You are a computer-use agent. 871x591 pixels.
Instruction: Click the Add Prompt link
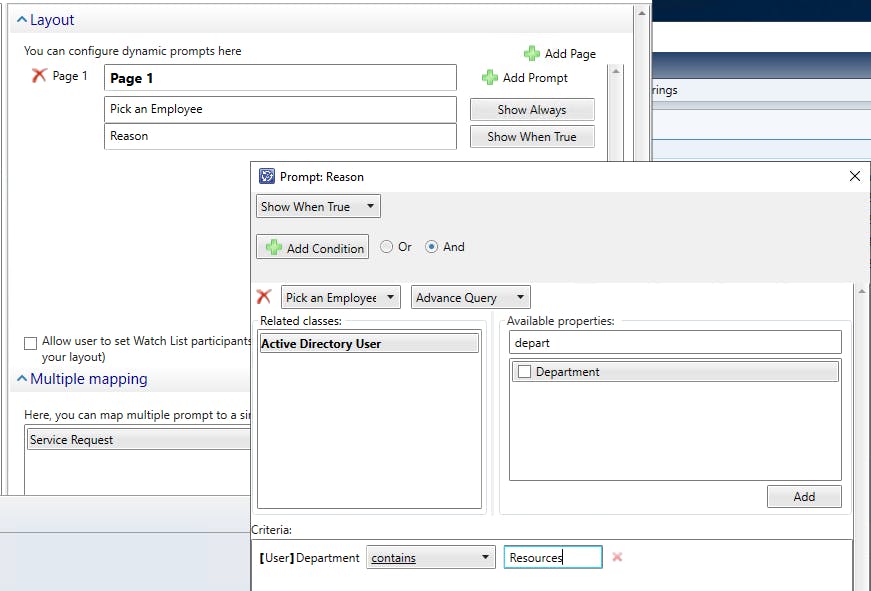(x=535, y=78)
